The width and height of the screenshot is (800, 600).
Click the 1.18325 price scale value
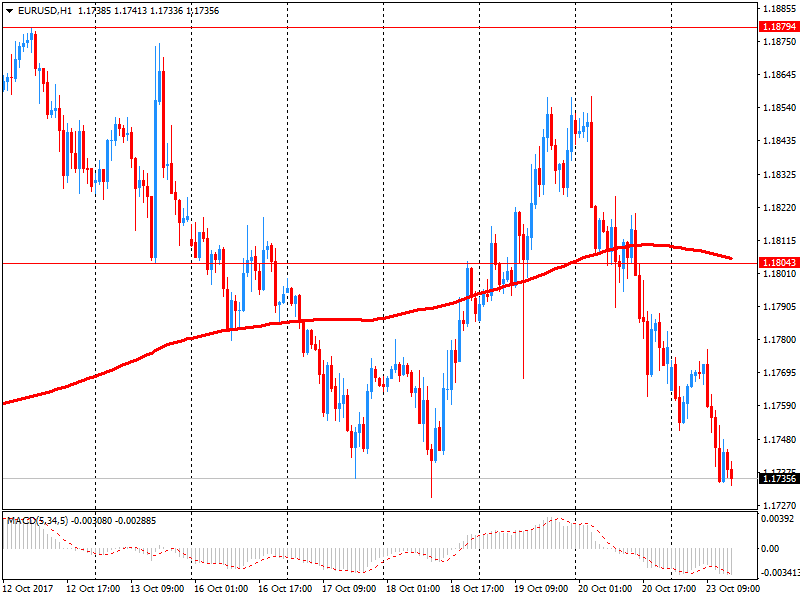779,175
